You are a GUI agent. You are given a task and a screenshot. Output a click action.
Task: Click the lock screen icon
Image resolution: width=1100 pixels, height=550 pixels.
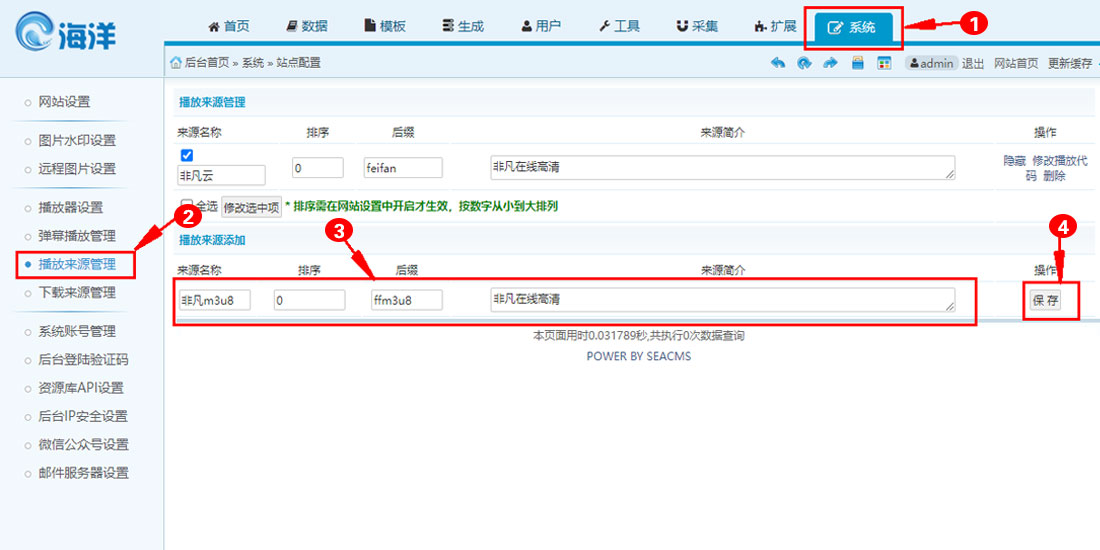tap(857, 63)
